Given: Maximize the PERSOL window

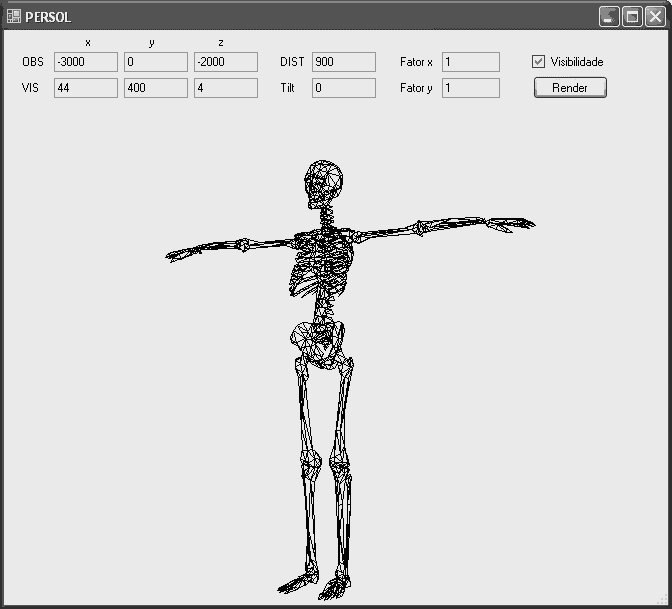Looking at the screenshot, I should (632, 17).
